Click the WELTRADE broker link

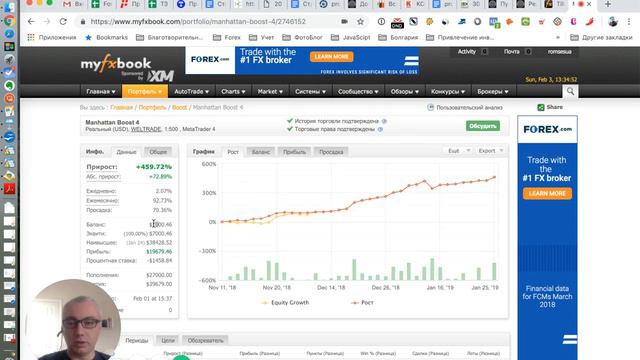pos(146,129)
